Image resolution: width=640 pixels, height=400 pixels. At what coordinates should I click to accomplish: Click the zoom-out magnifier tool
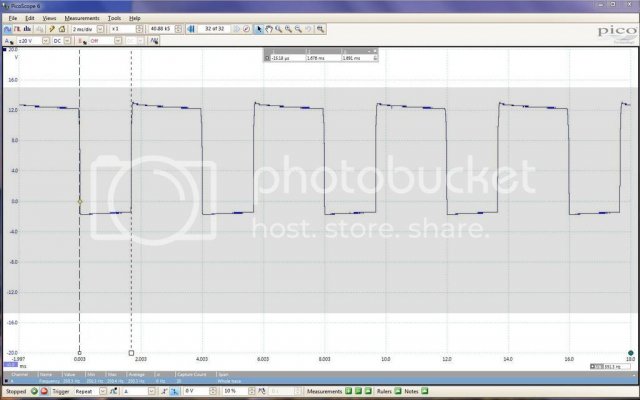298,29
